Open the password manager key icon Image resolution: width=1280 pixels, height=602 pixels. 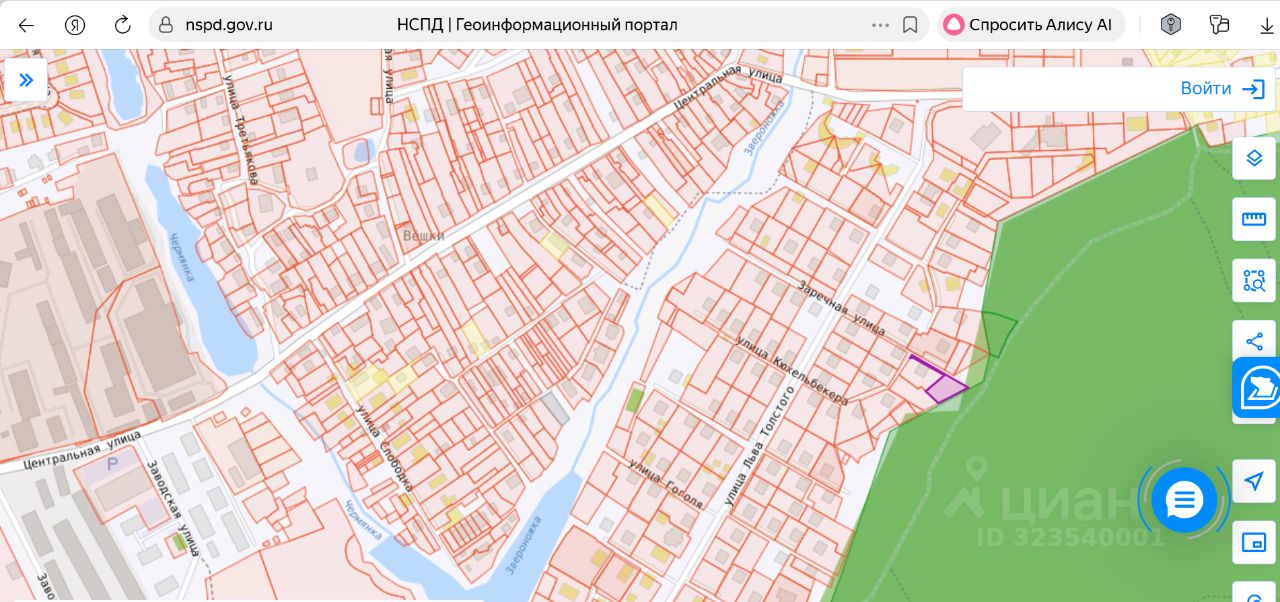(1171, 25)
